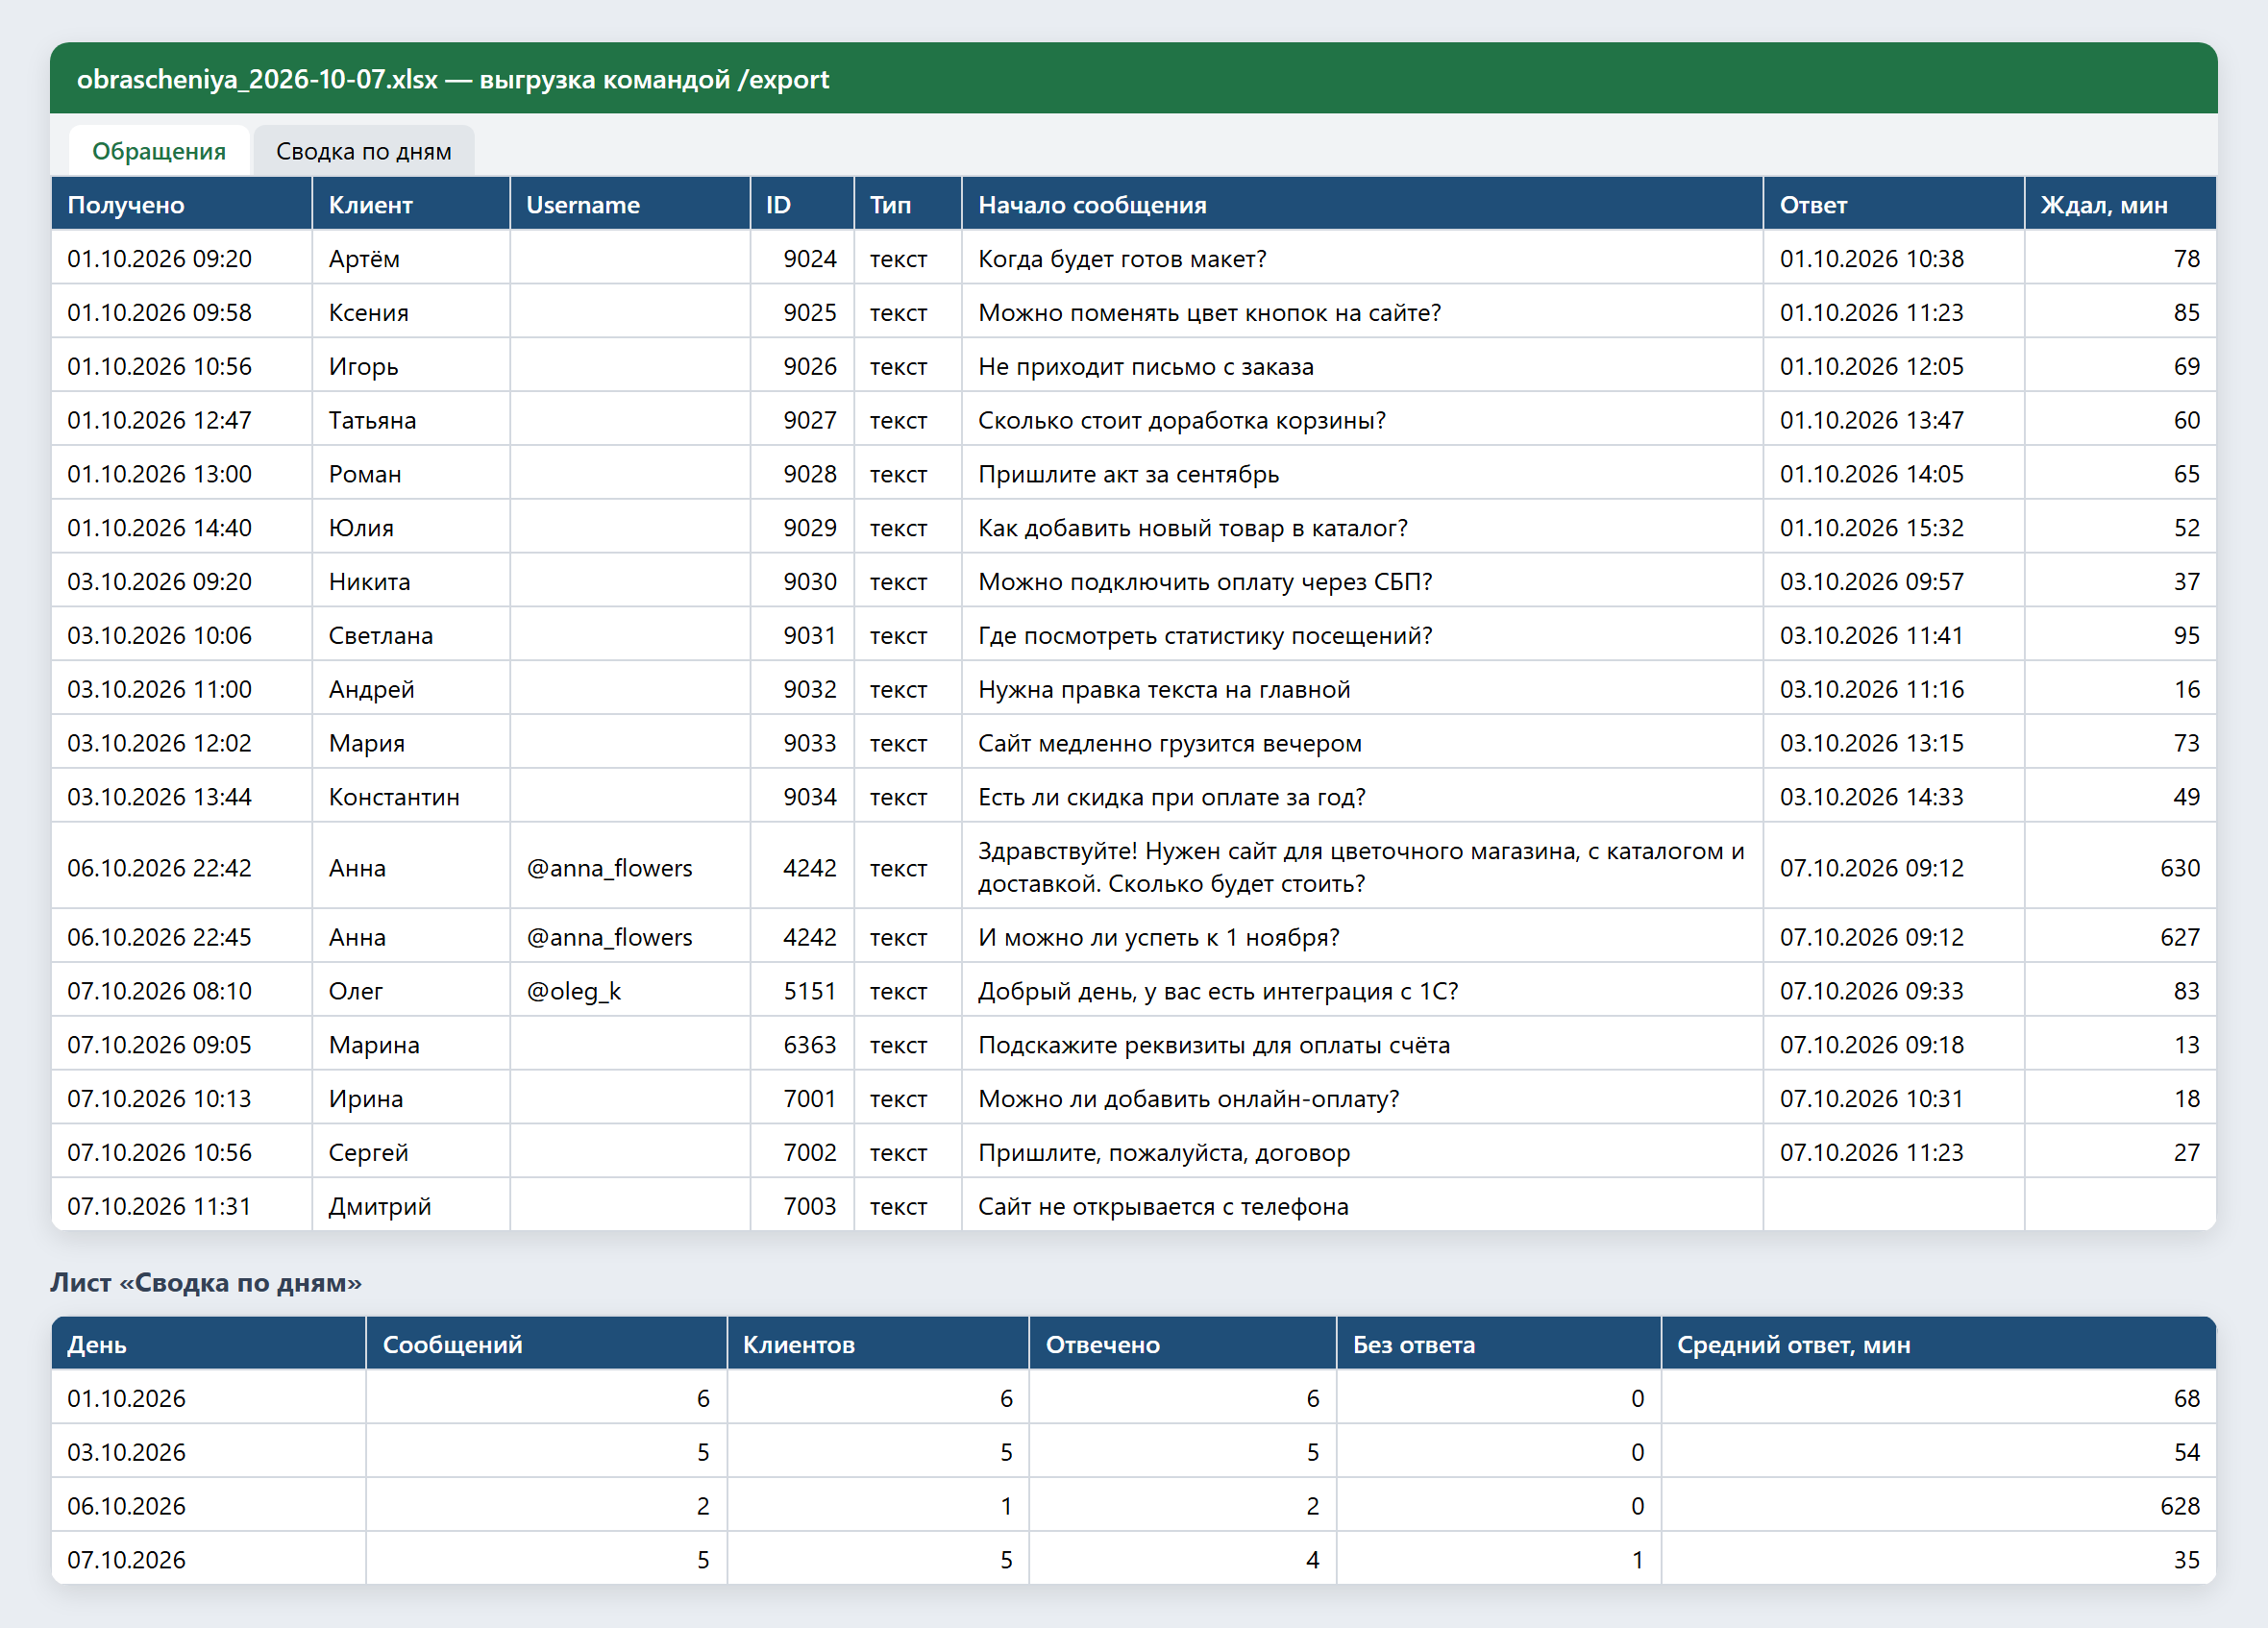This screenshot has width=2268, height=1628.
Task: Switch to the Сводка по дням tab
Action: coord(363,151)
